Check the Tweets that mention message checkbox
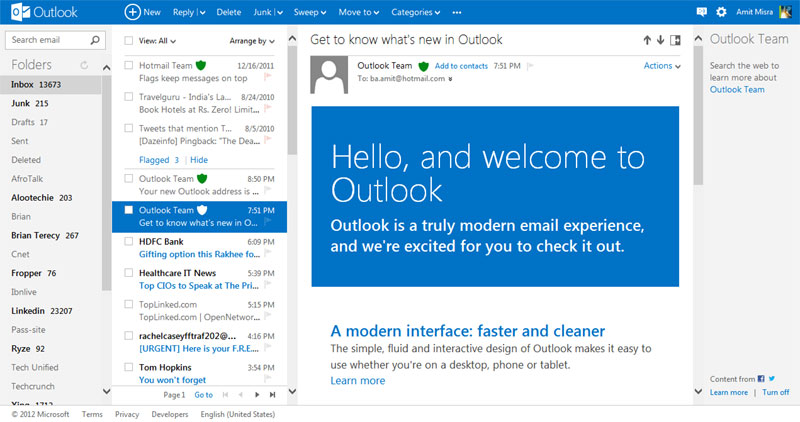The image size is (800, 422). coord(129,128)
